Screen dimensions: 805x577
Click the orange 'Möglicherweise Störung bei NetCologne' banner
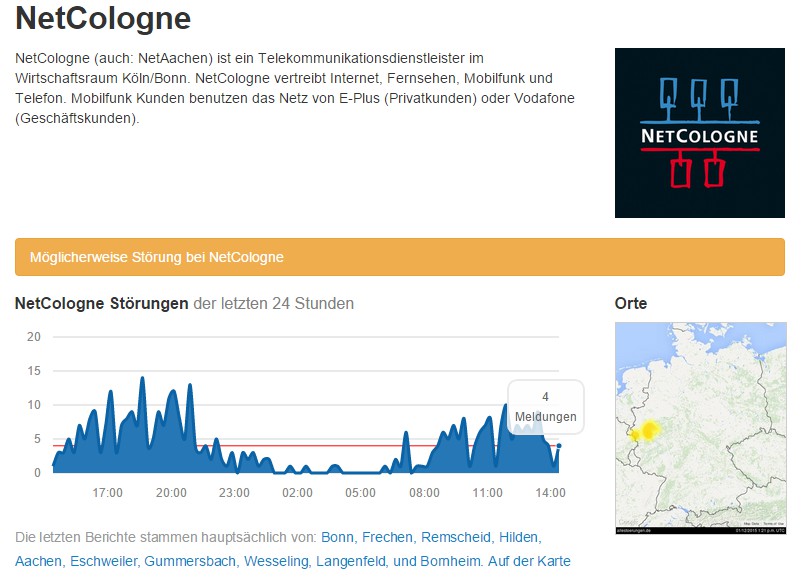tap(399, 257)
